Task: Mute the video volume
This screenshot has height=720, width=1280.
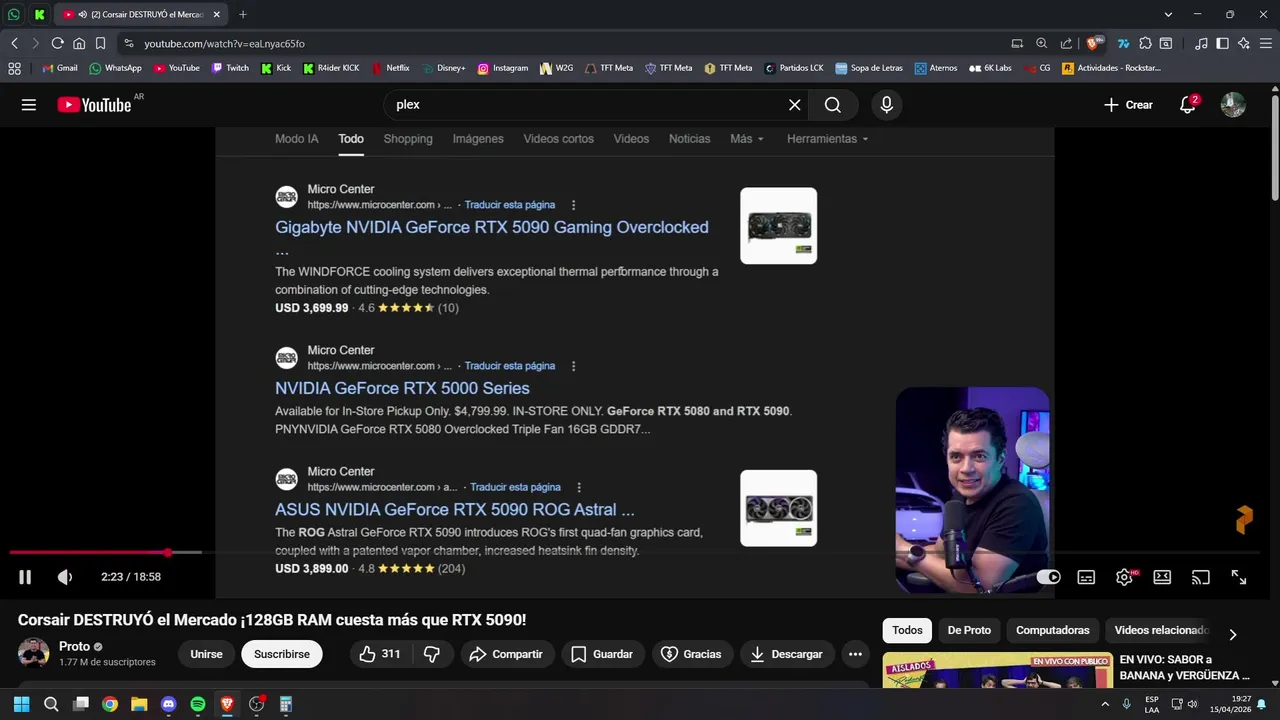Action: [x=65, y=577]
